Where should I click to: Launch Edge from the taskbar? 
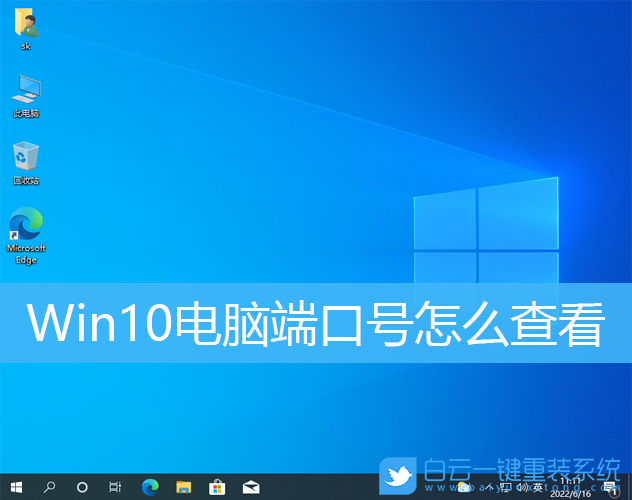(x=150, y=488)
